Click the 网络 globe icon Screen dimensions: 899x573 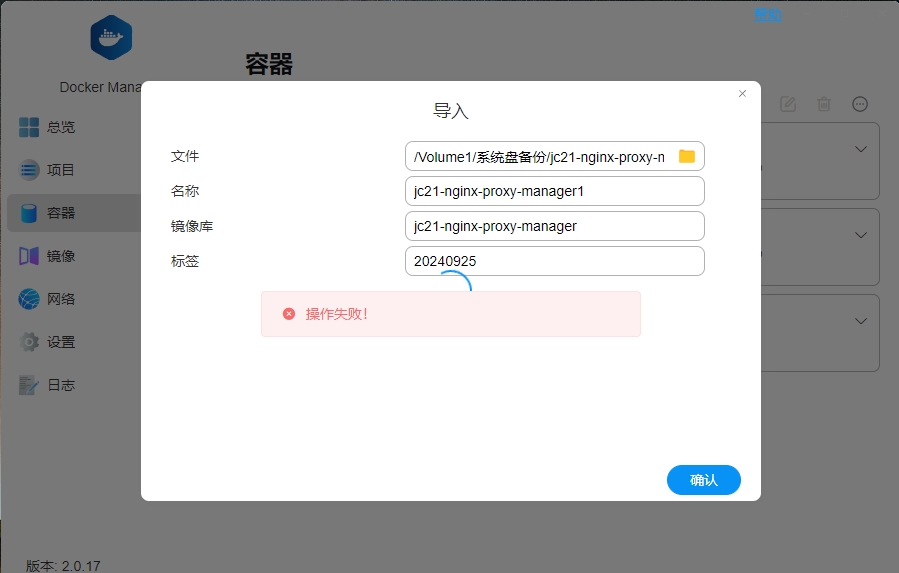coord(29,299)
